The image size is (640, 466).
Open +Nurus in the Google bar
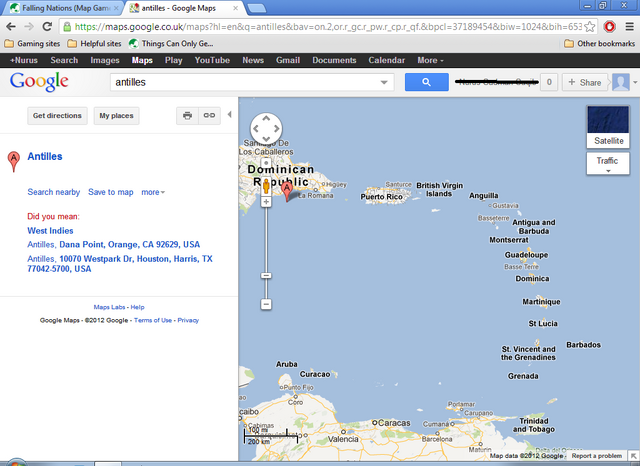(24, 60)
